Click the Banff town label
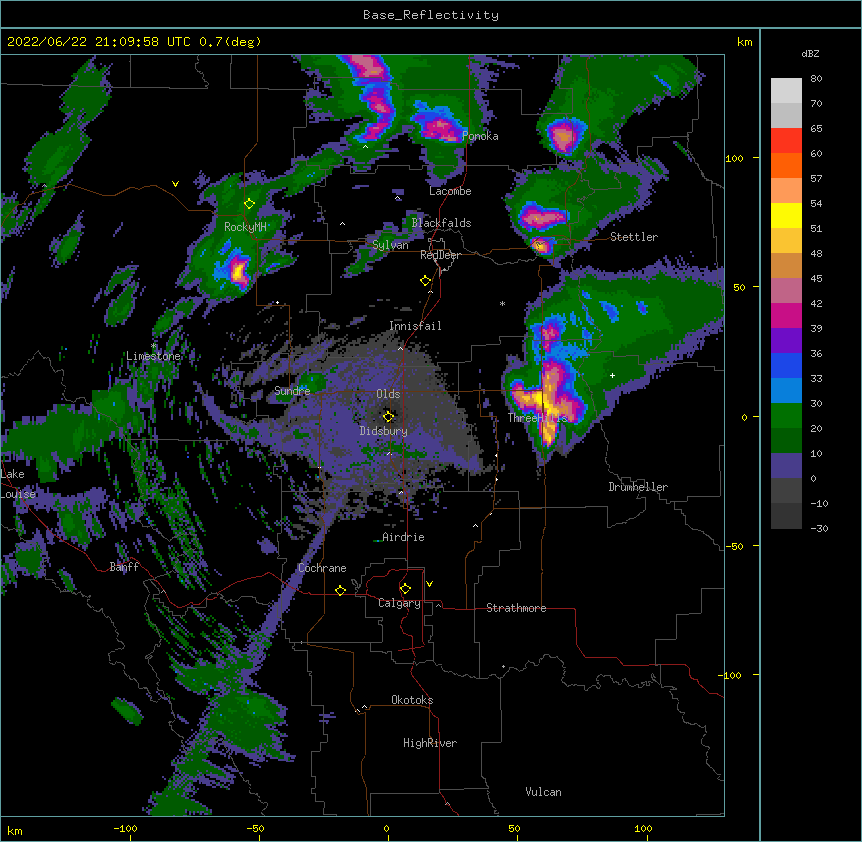 click(x=124, y=567)
